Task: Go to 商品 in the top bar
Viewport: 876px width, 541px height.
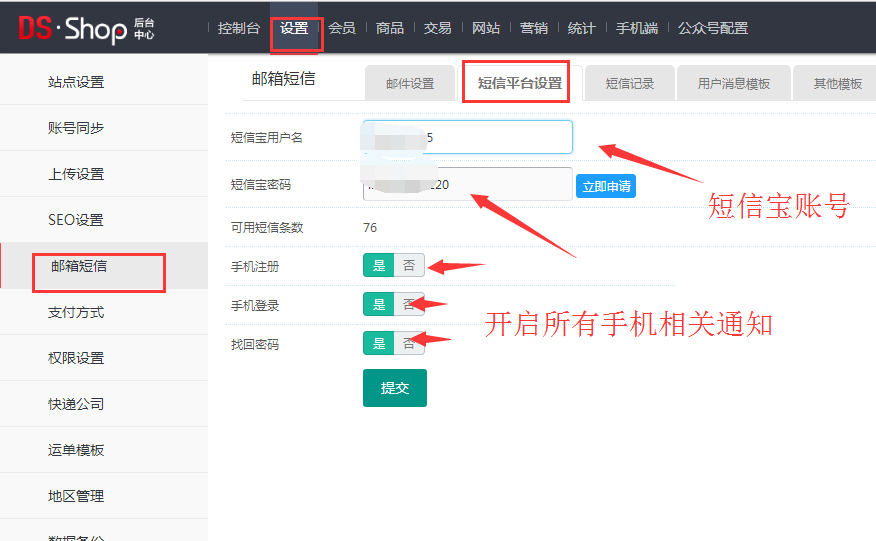Action: coord(390,28)
